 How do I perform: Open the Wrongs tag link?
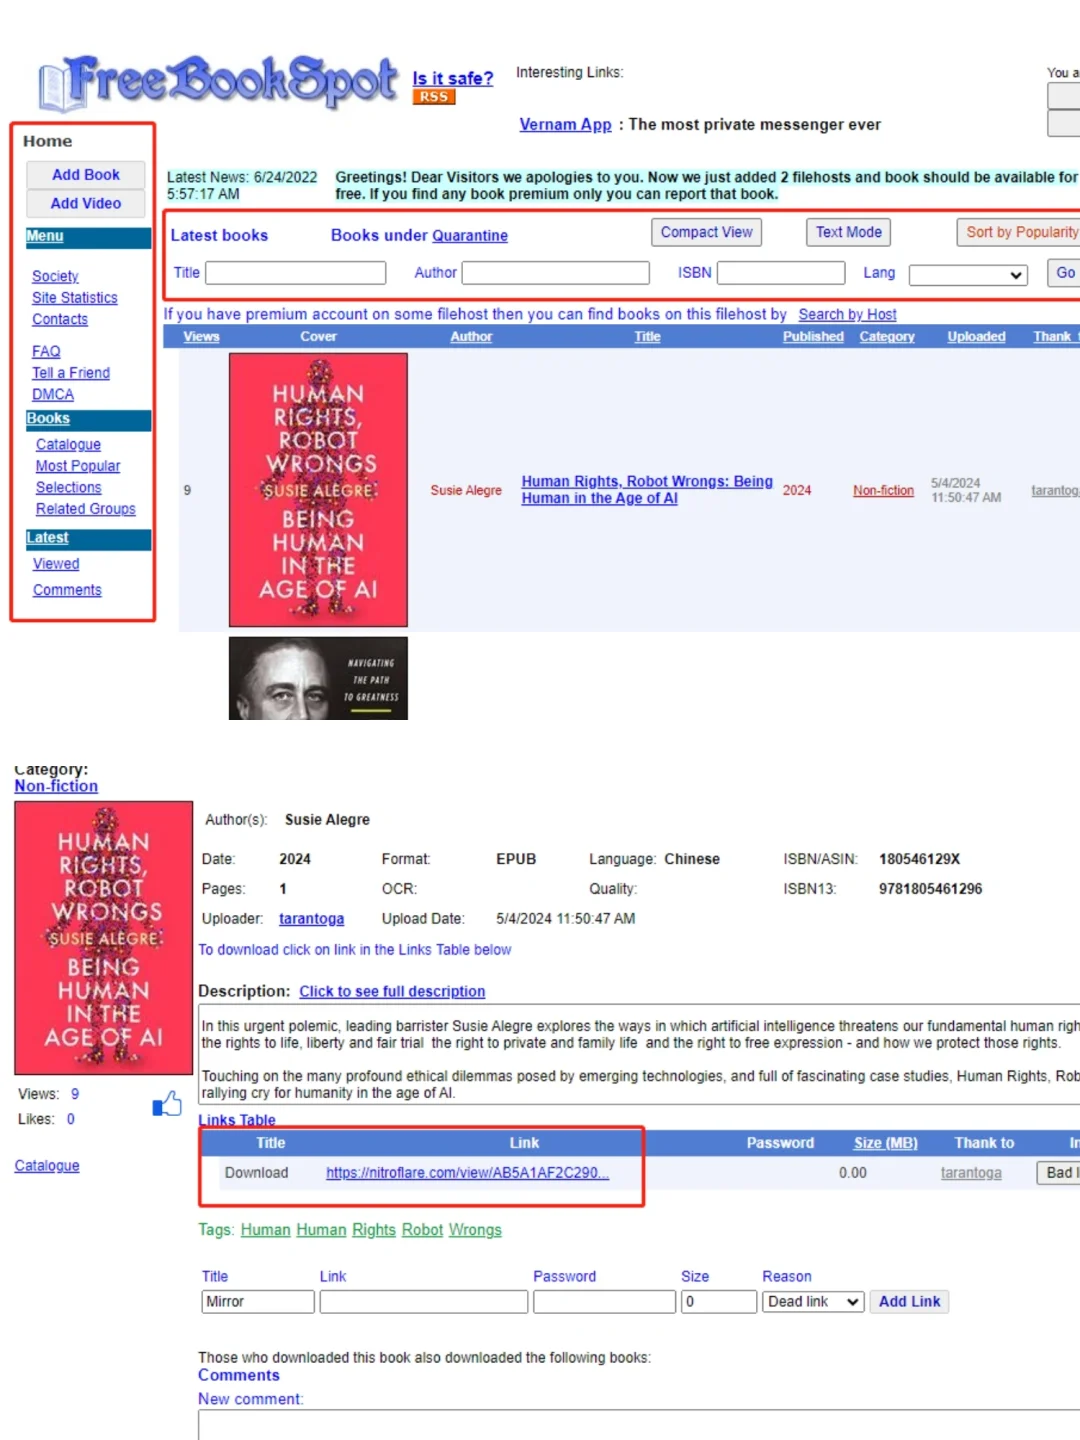475,1230
